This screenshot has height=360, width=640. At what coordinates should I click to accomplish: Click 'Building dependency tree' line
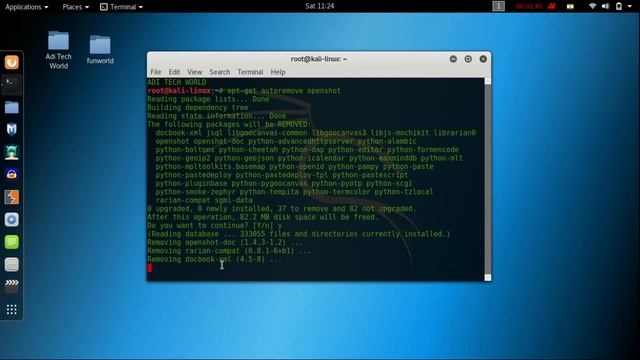[198, 108]
